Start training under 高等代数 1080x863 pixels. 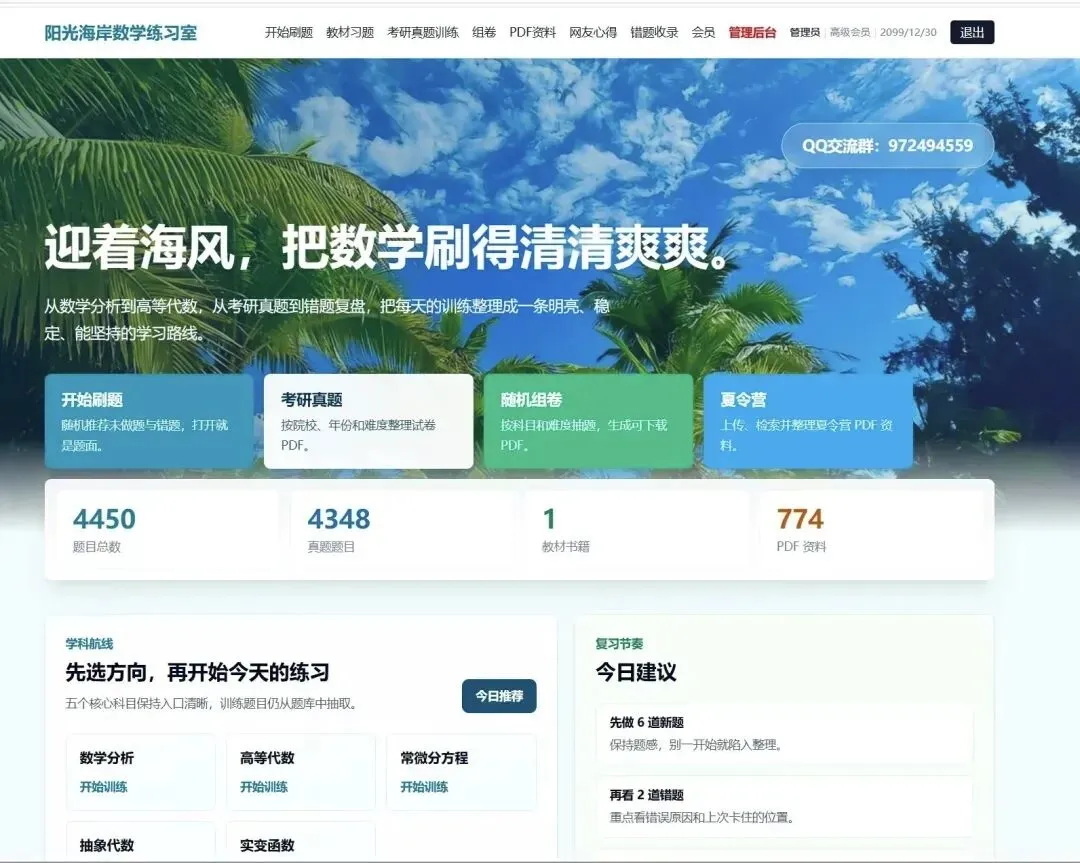(264, 787)
